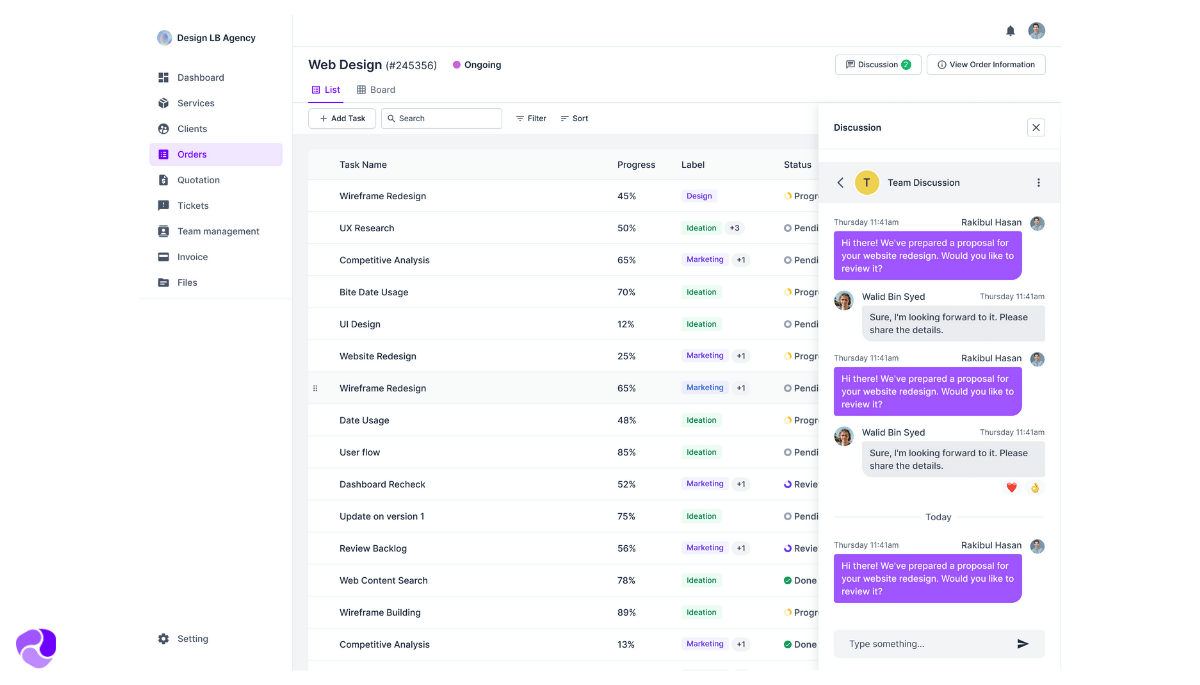Open the Sort options
Image resolution: width=1200 pixels, height=685 pixels.
(x=574, y=118)
